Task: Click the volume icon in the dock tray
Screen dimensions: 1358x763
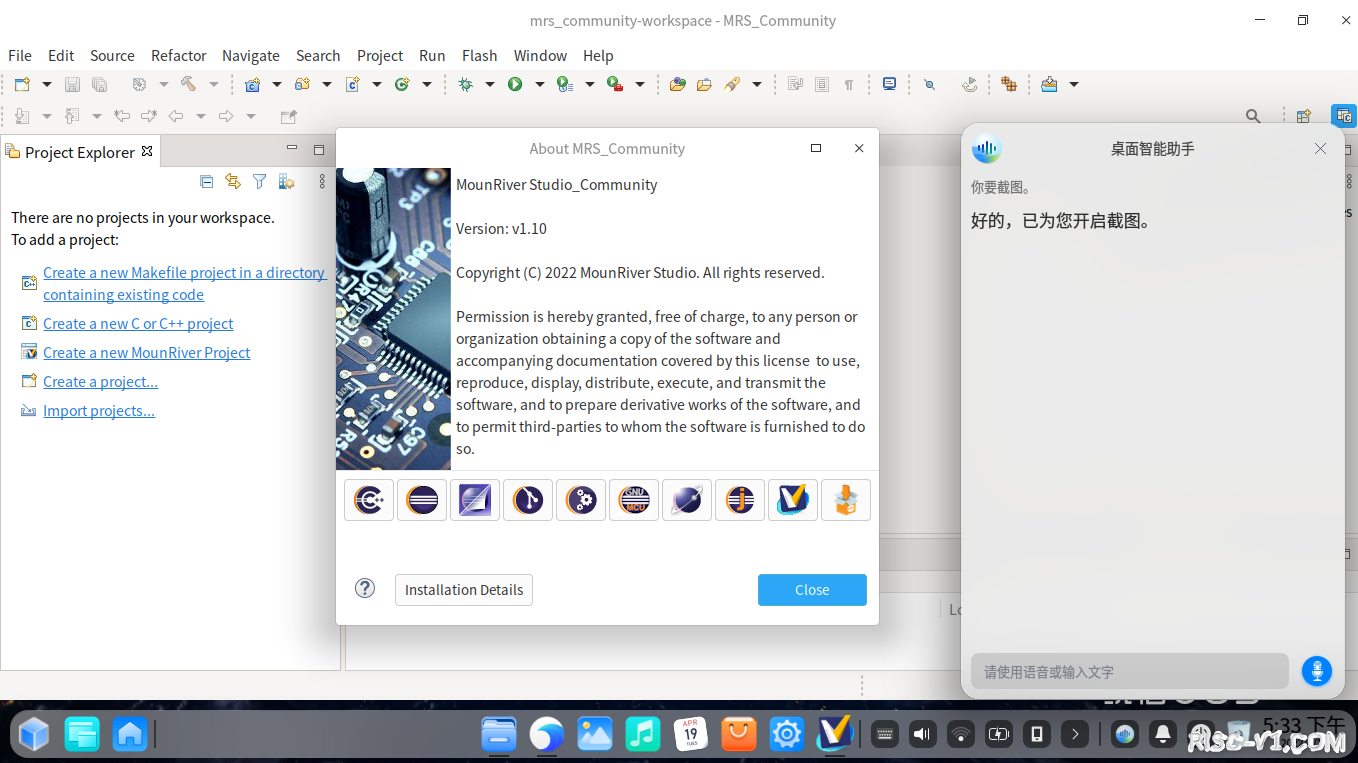Action: 922,735
